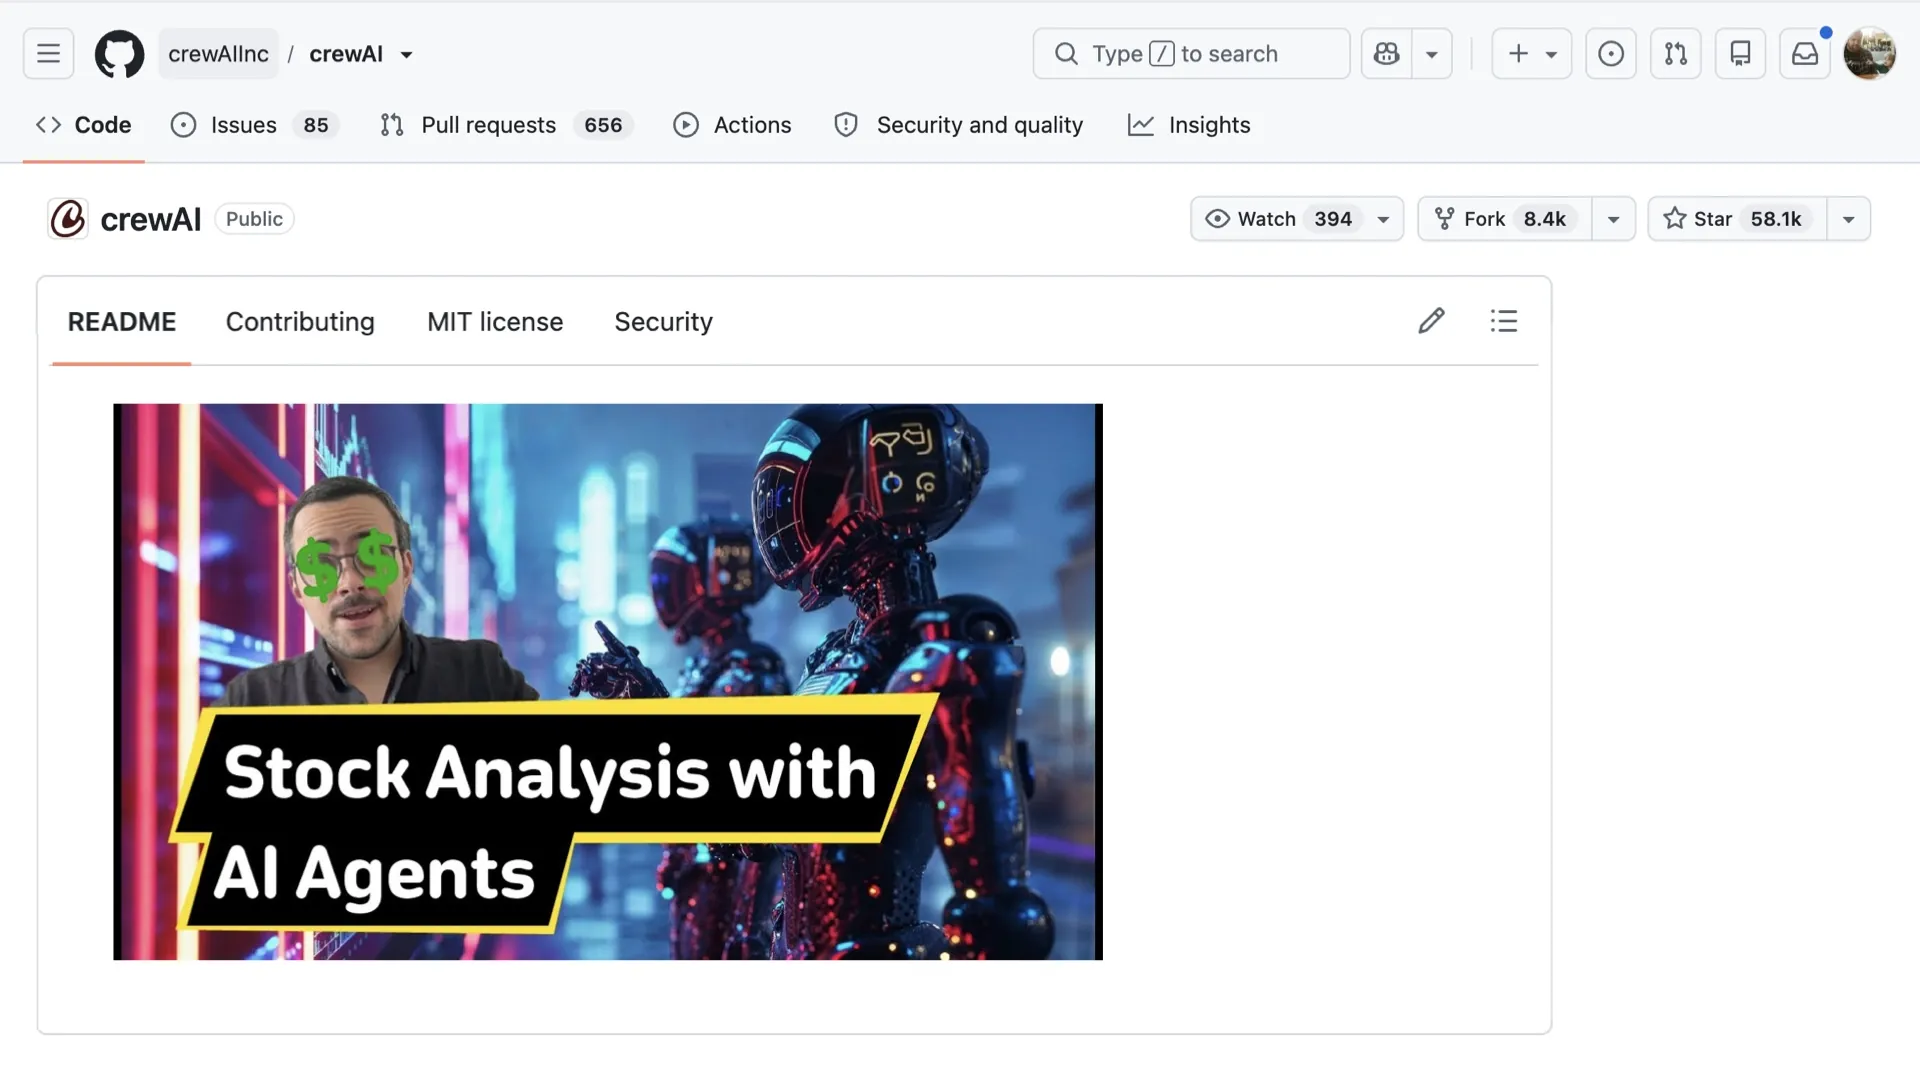Image resolution: width=1920 pixels, height=1080 pixels.
Task: Select the Contributing tab
Action: tap(300, 322)
